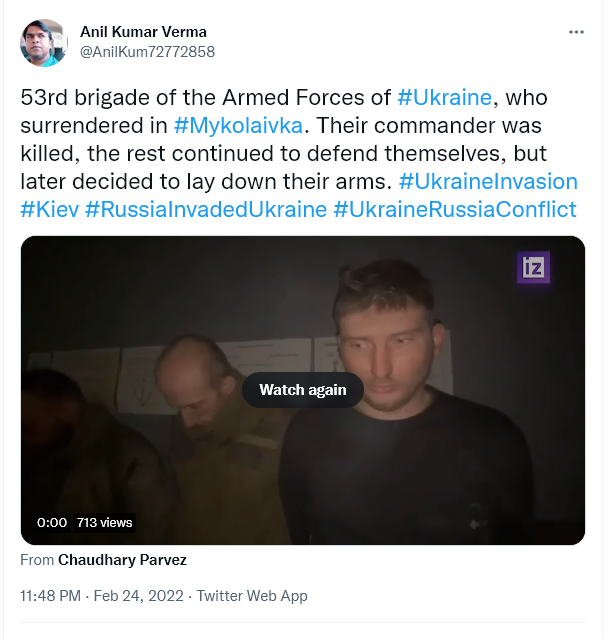Open Anil Kumar Verma's profile picture

point(43,42)
